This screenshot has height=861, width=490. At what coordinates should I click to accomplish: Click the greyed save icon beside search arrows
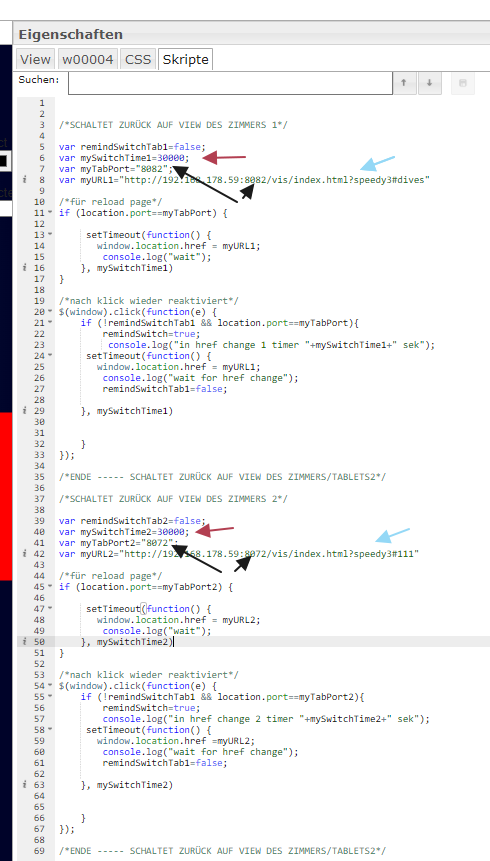463,83
